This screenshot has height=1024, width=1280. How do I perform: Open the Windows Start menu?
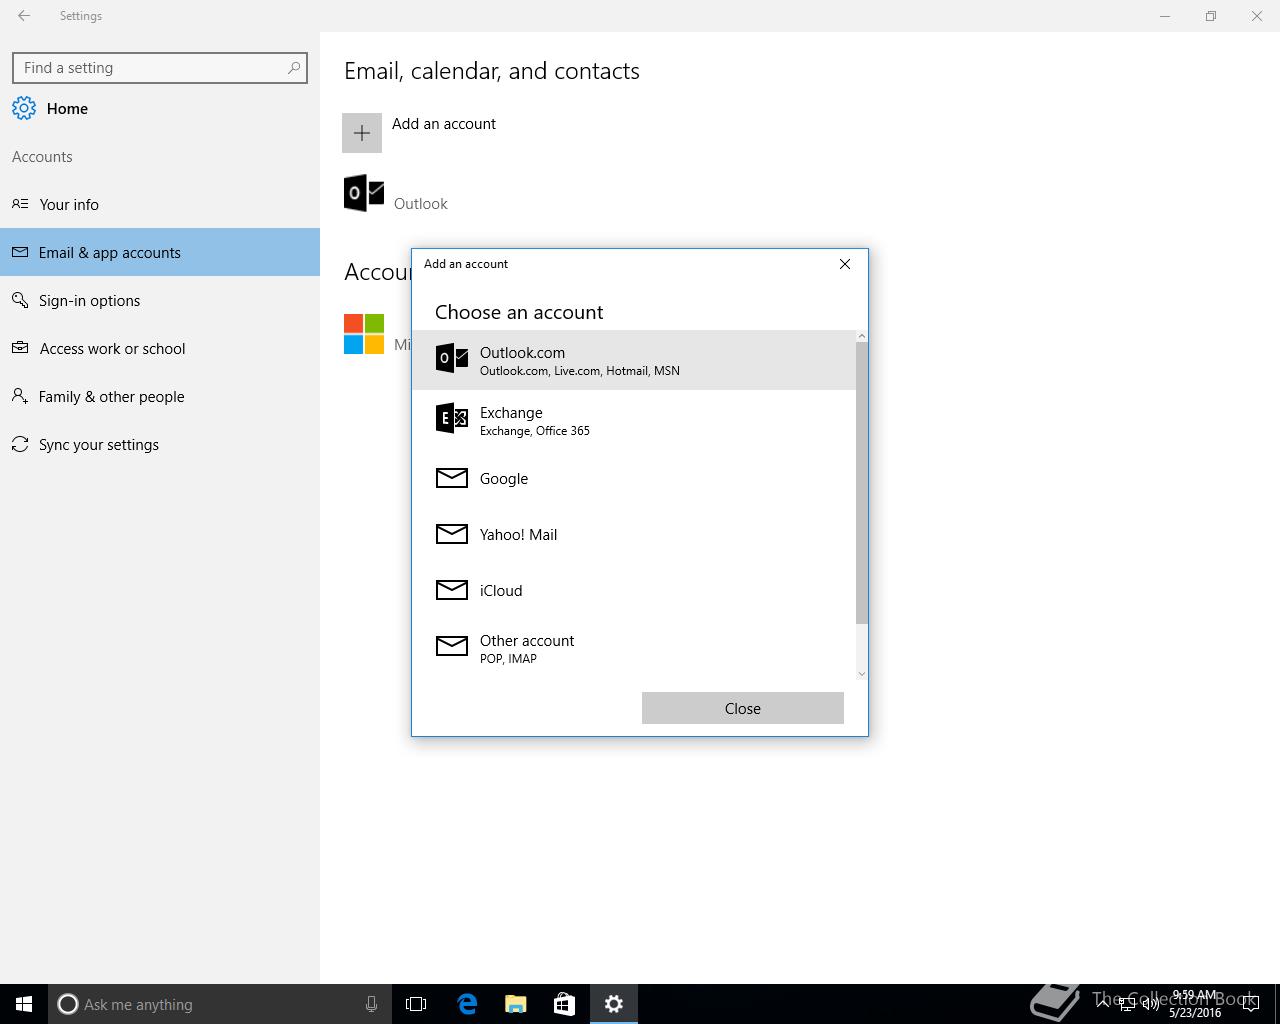[x=24, y=1004]
